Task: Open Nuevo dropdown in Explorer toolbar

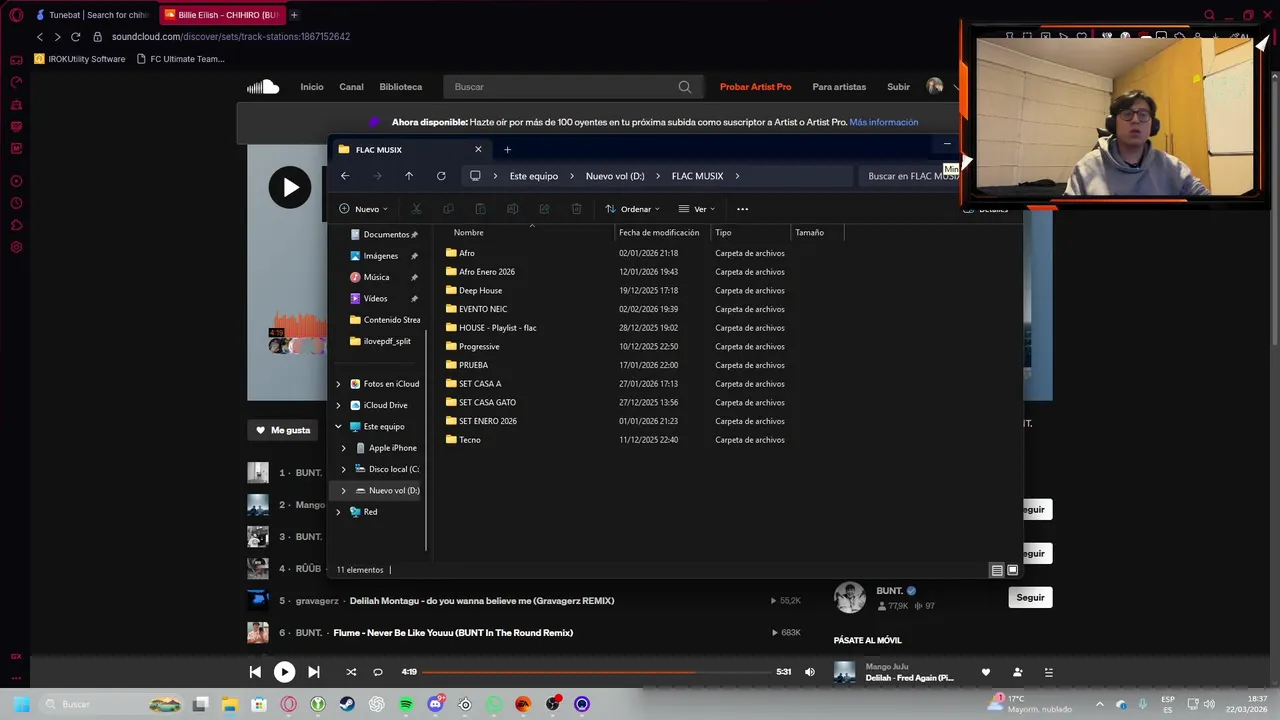Action: pyautogui.click(x=363, y=209)
